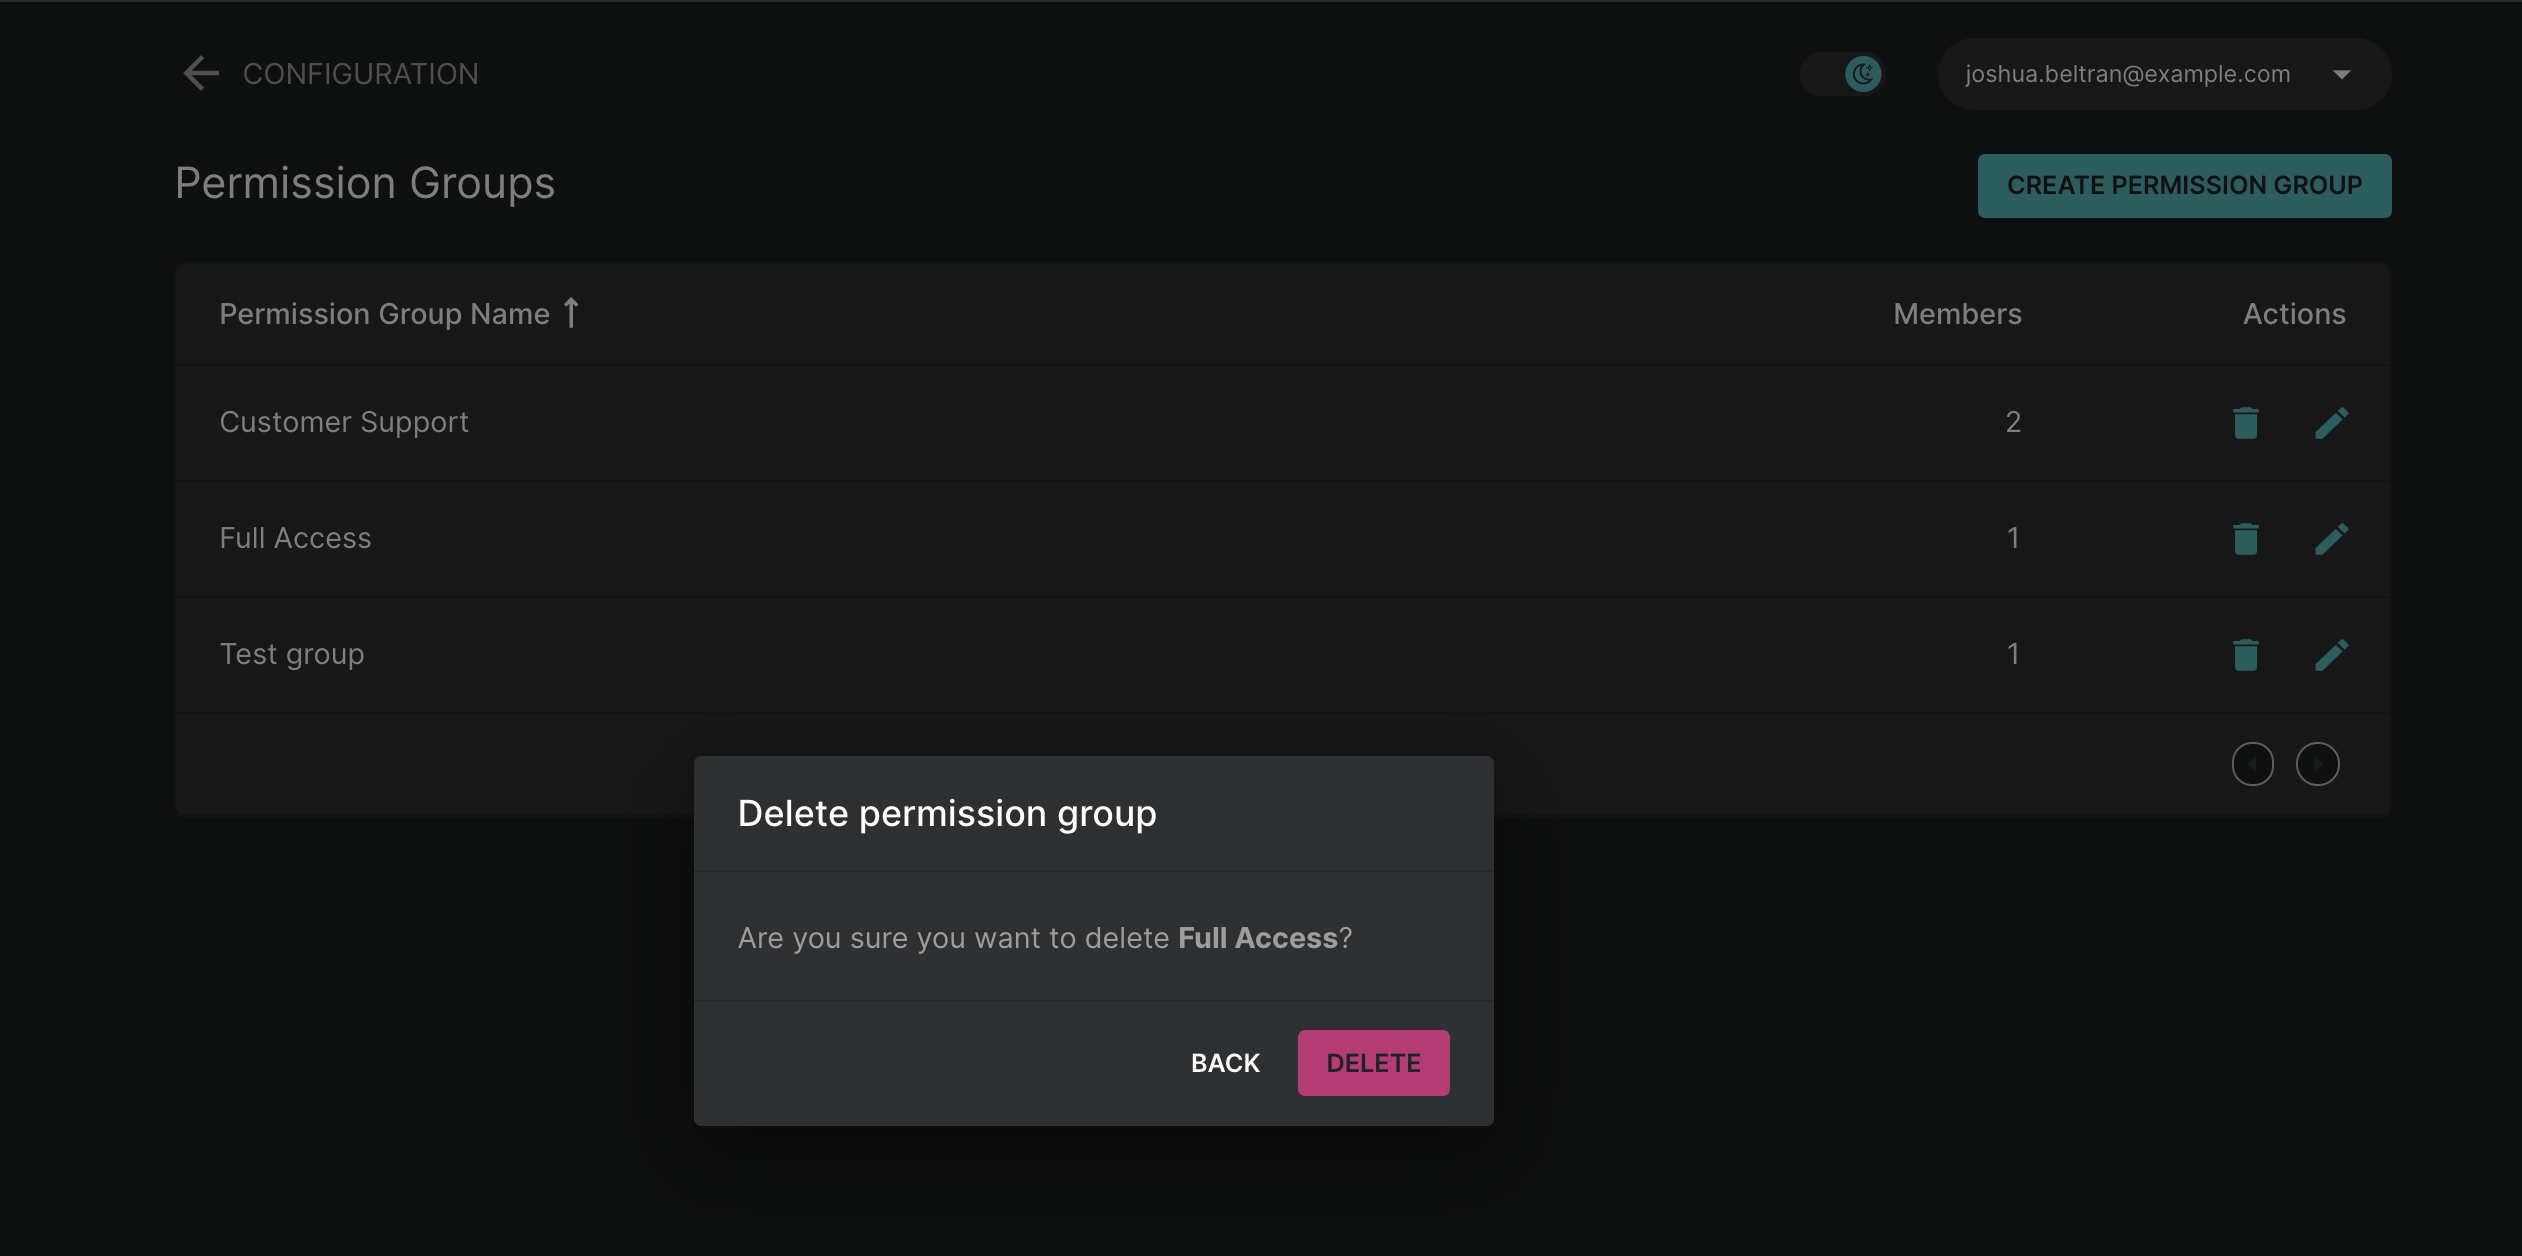Delete Test group using its trash icon

[2245, 654]
